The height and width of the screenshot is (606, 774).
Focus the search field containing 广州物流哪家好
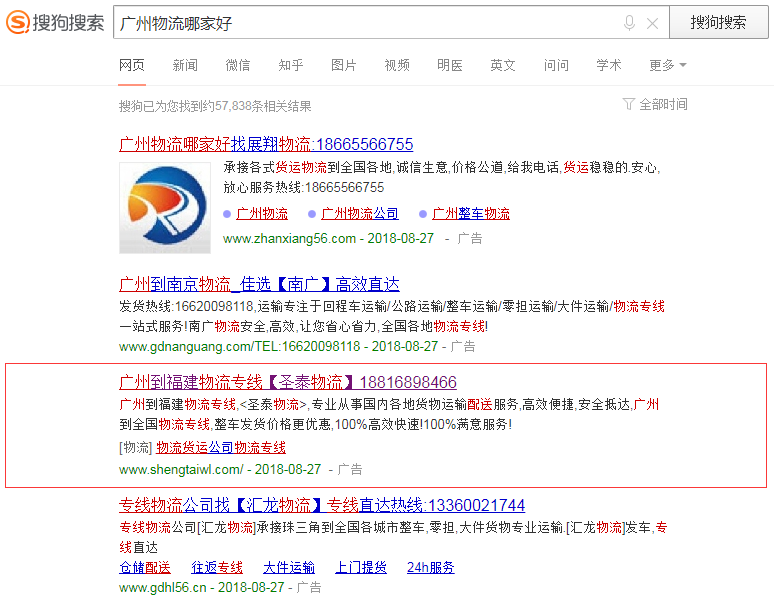[391, 22]
